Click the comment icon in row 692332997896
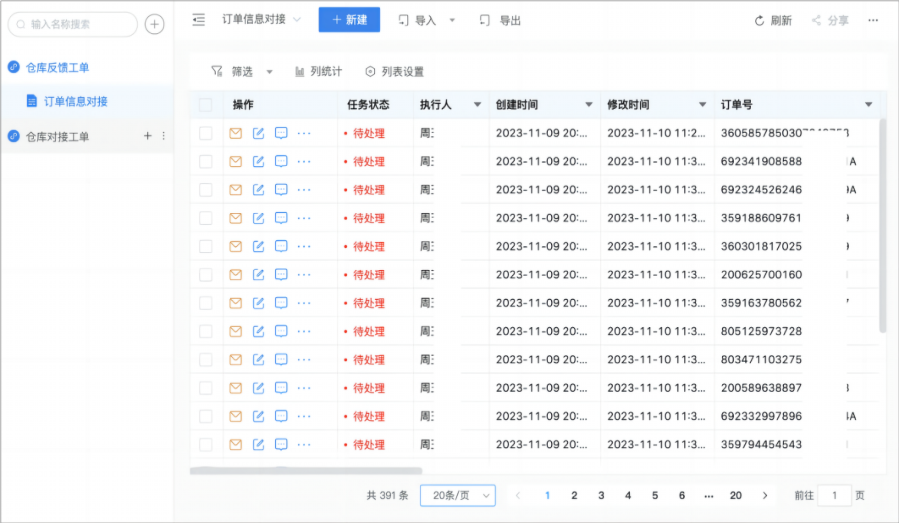 (281, 416)
